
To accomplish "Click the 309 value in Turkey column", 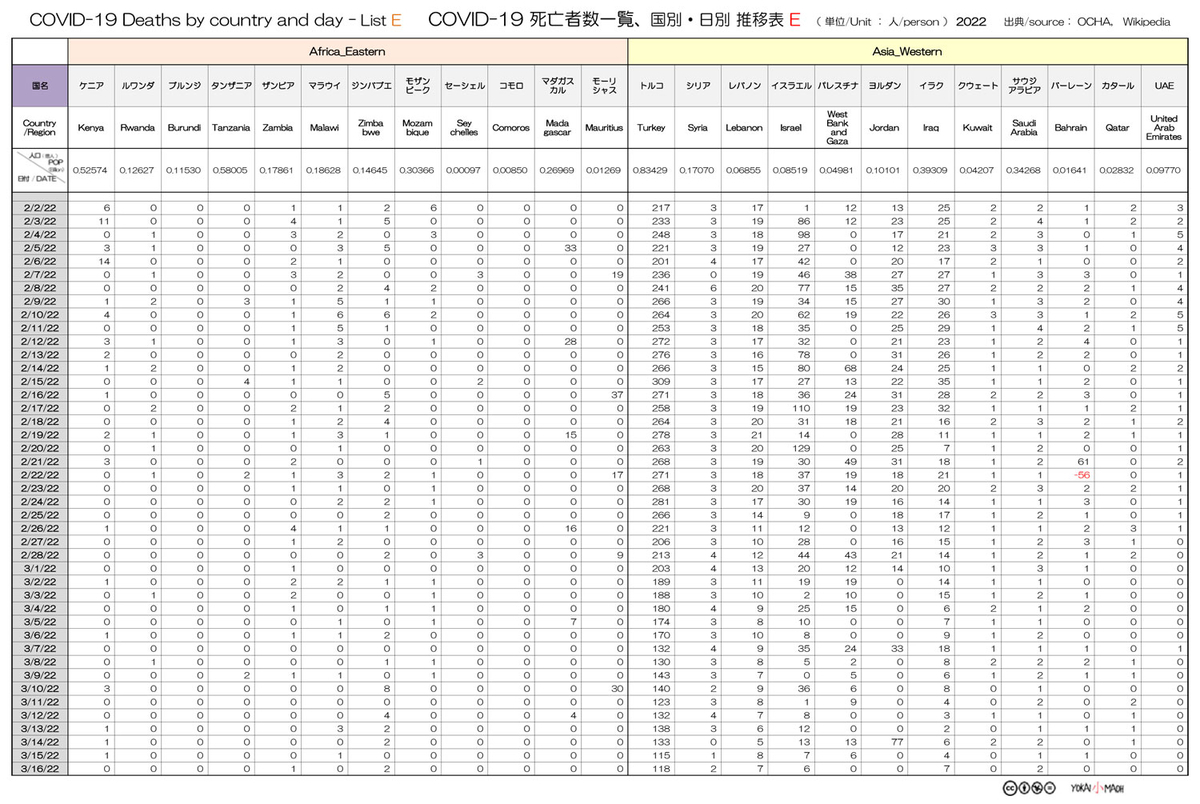I will [659, 381].
